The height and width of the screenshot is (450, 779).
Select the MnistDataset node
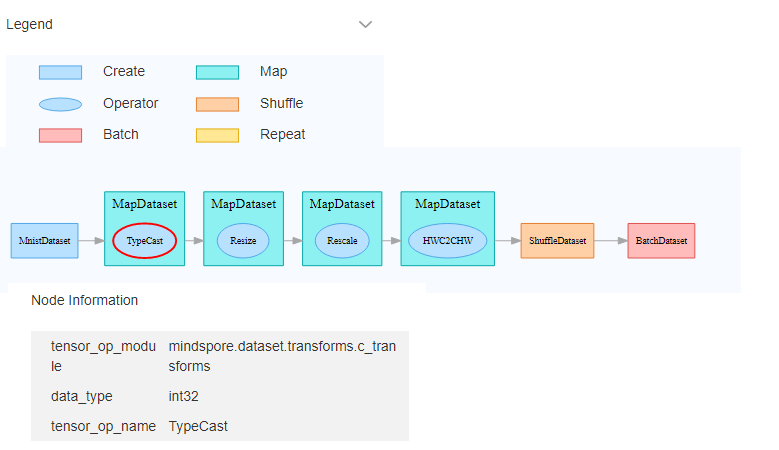pos(45,241)
